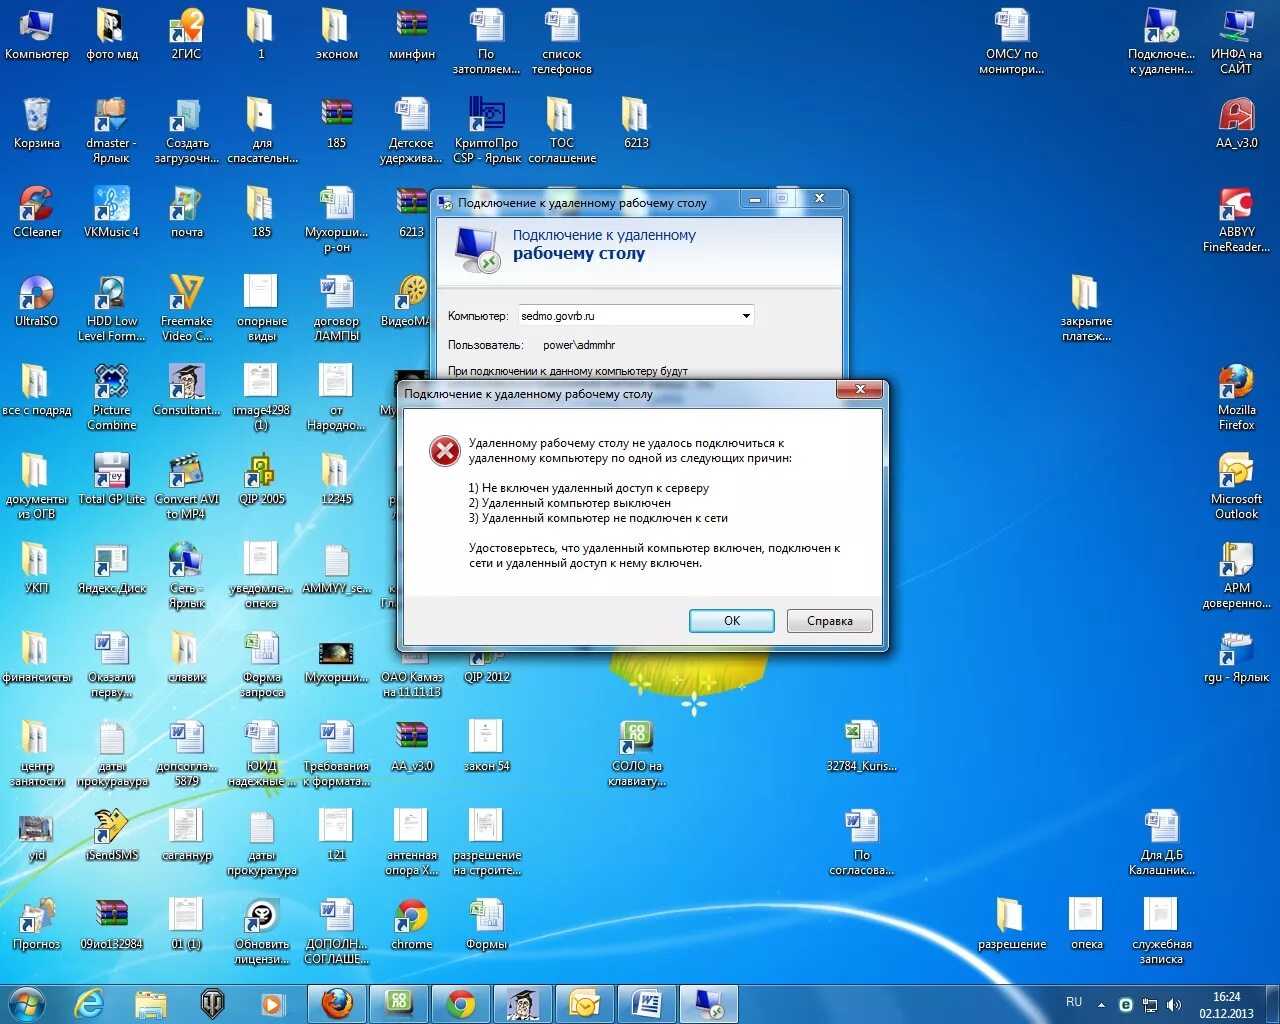Image resolution: width=1280 pixels, height=1024 pixels.
Task: Select the Picture Combine icon
Action: point(111,397)
